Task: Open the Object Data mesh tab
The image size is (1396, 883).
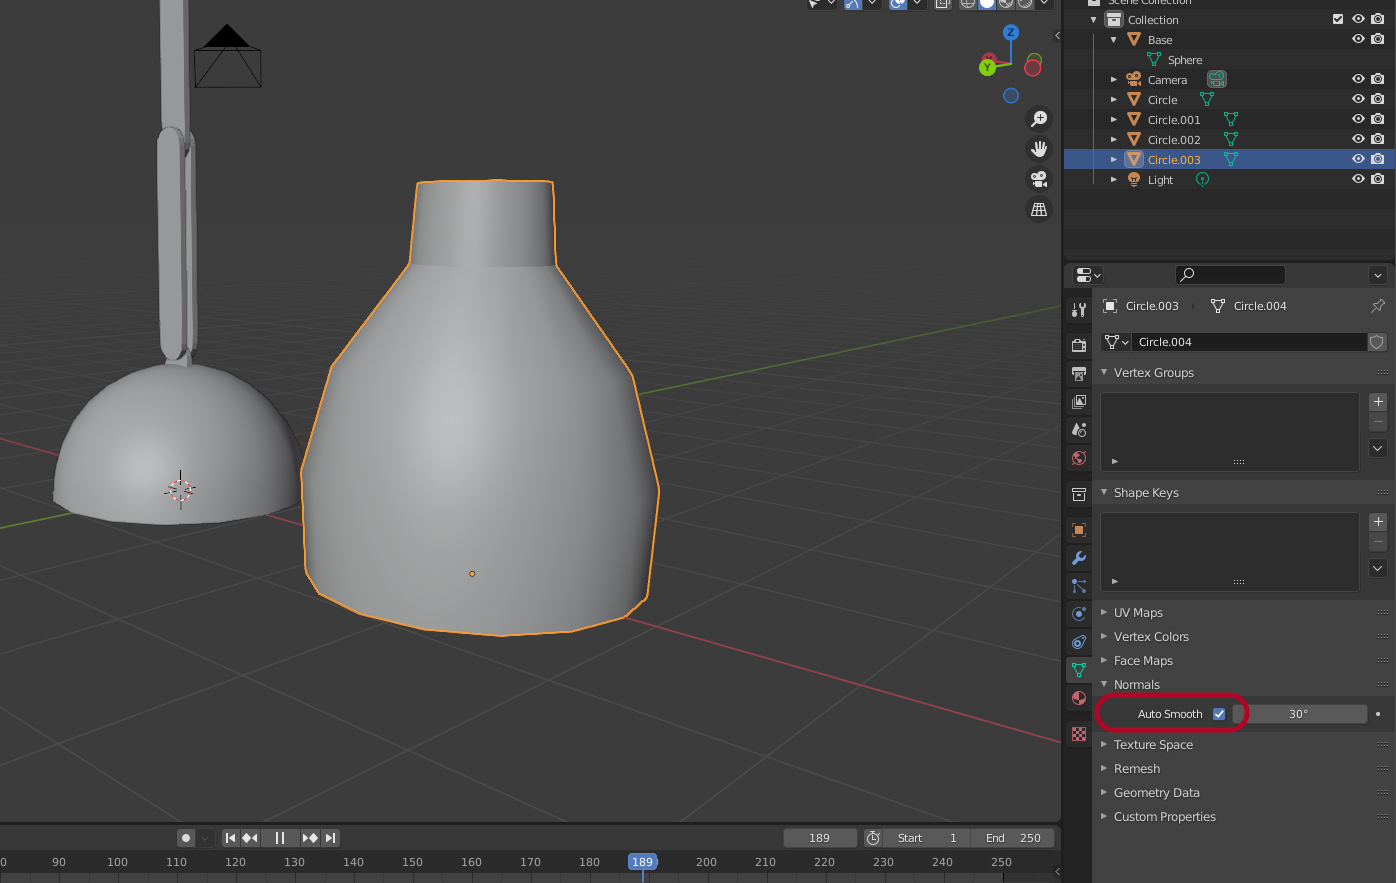Action: tap(1079, 670)
